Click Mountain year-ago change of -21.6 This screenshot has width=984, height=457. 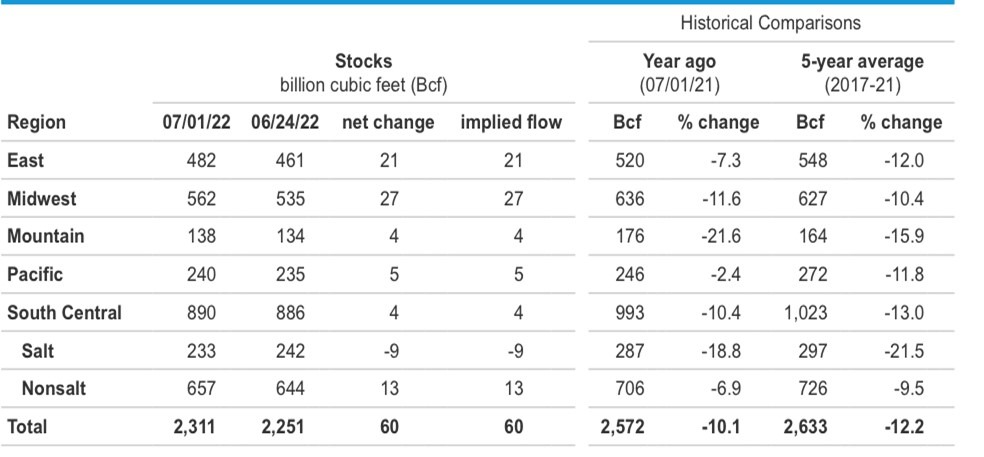pyautogui.click(x=721, y=237)
